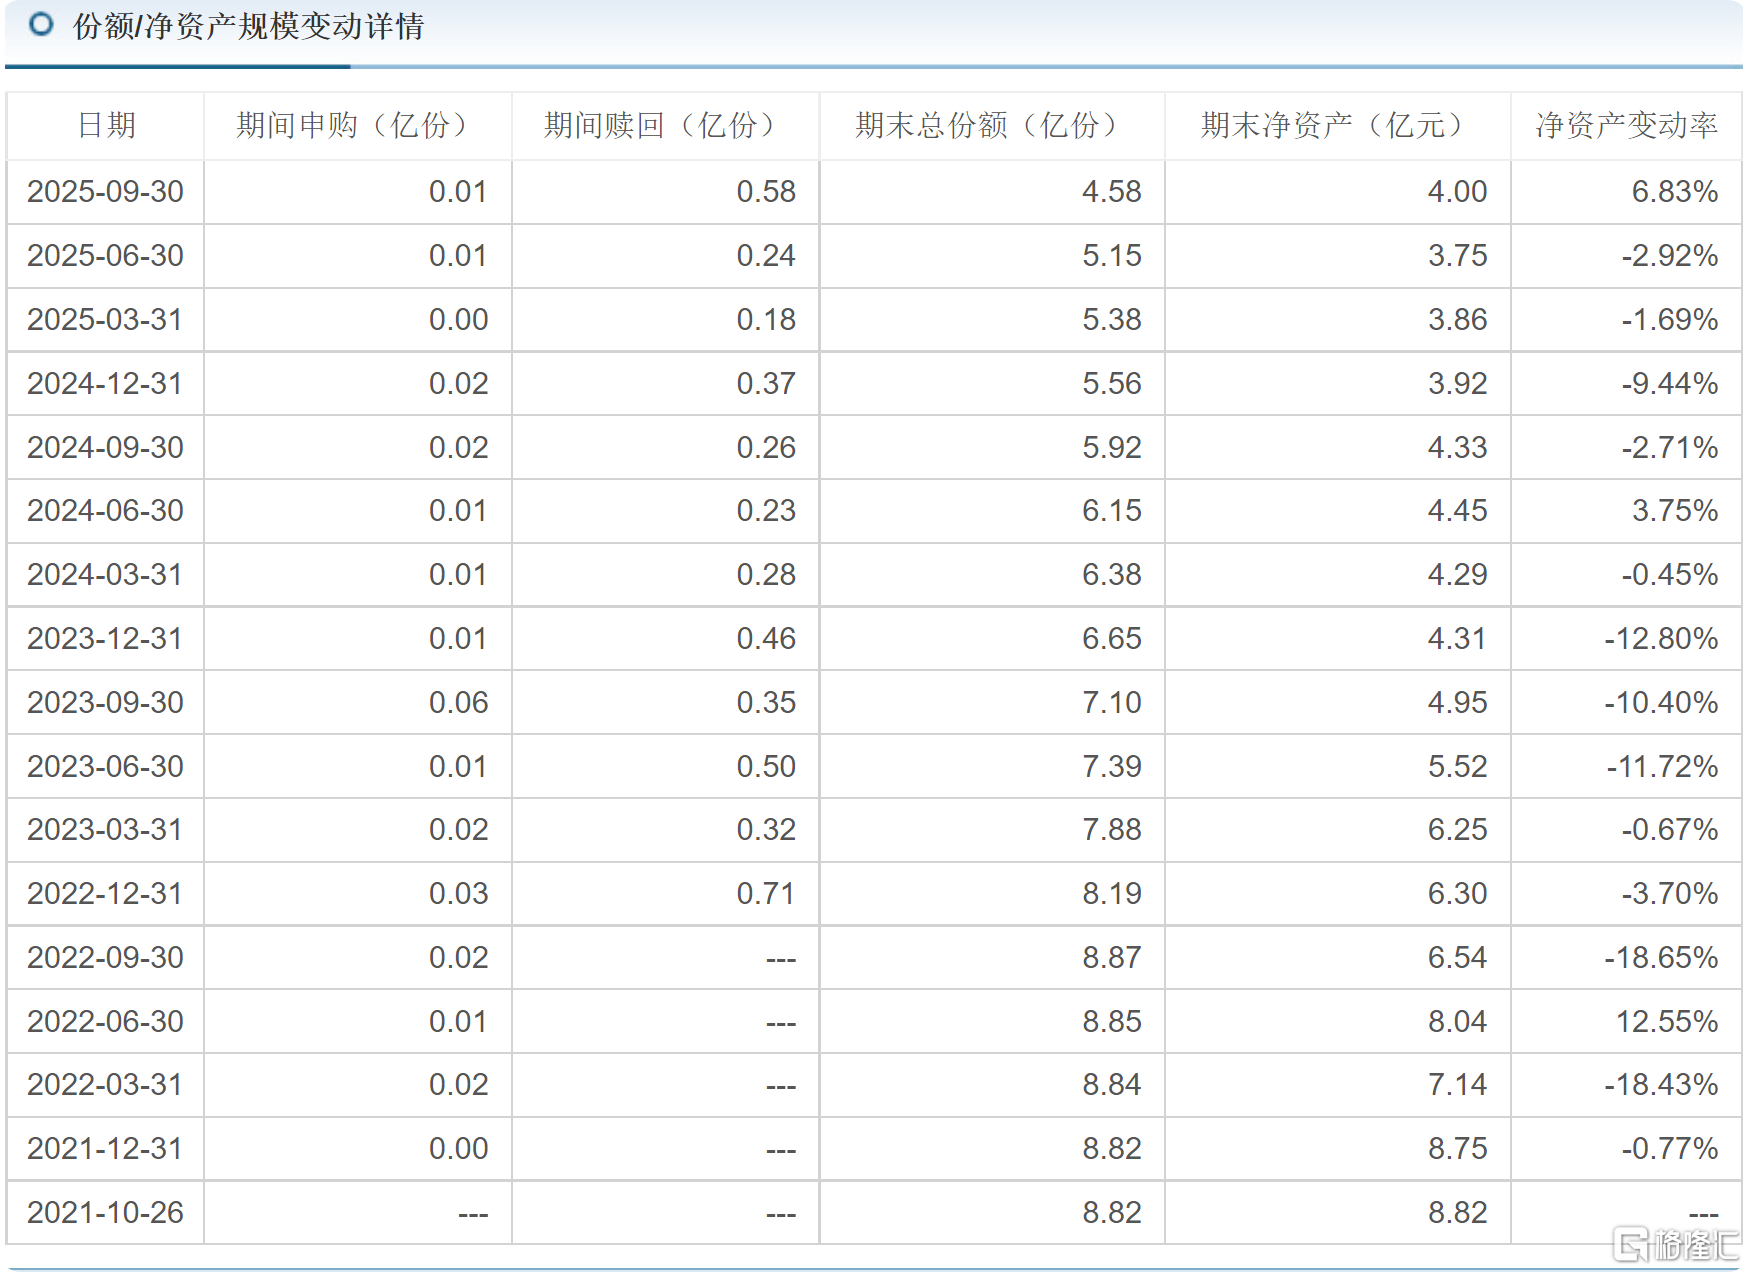Viewport: 1748px width, 1272px height.
Task: Select the 2021-10-26 date cell
Action: [106, 1212]
